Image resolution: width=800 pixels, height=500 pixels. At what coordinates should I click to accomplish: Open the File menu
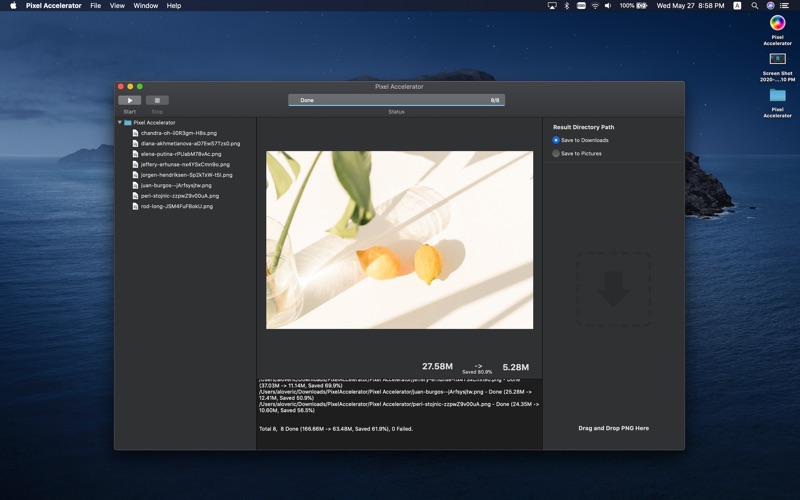pyautogui.click(x=95, y=6)
